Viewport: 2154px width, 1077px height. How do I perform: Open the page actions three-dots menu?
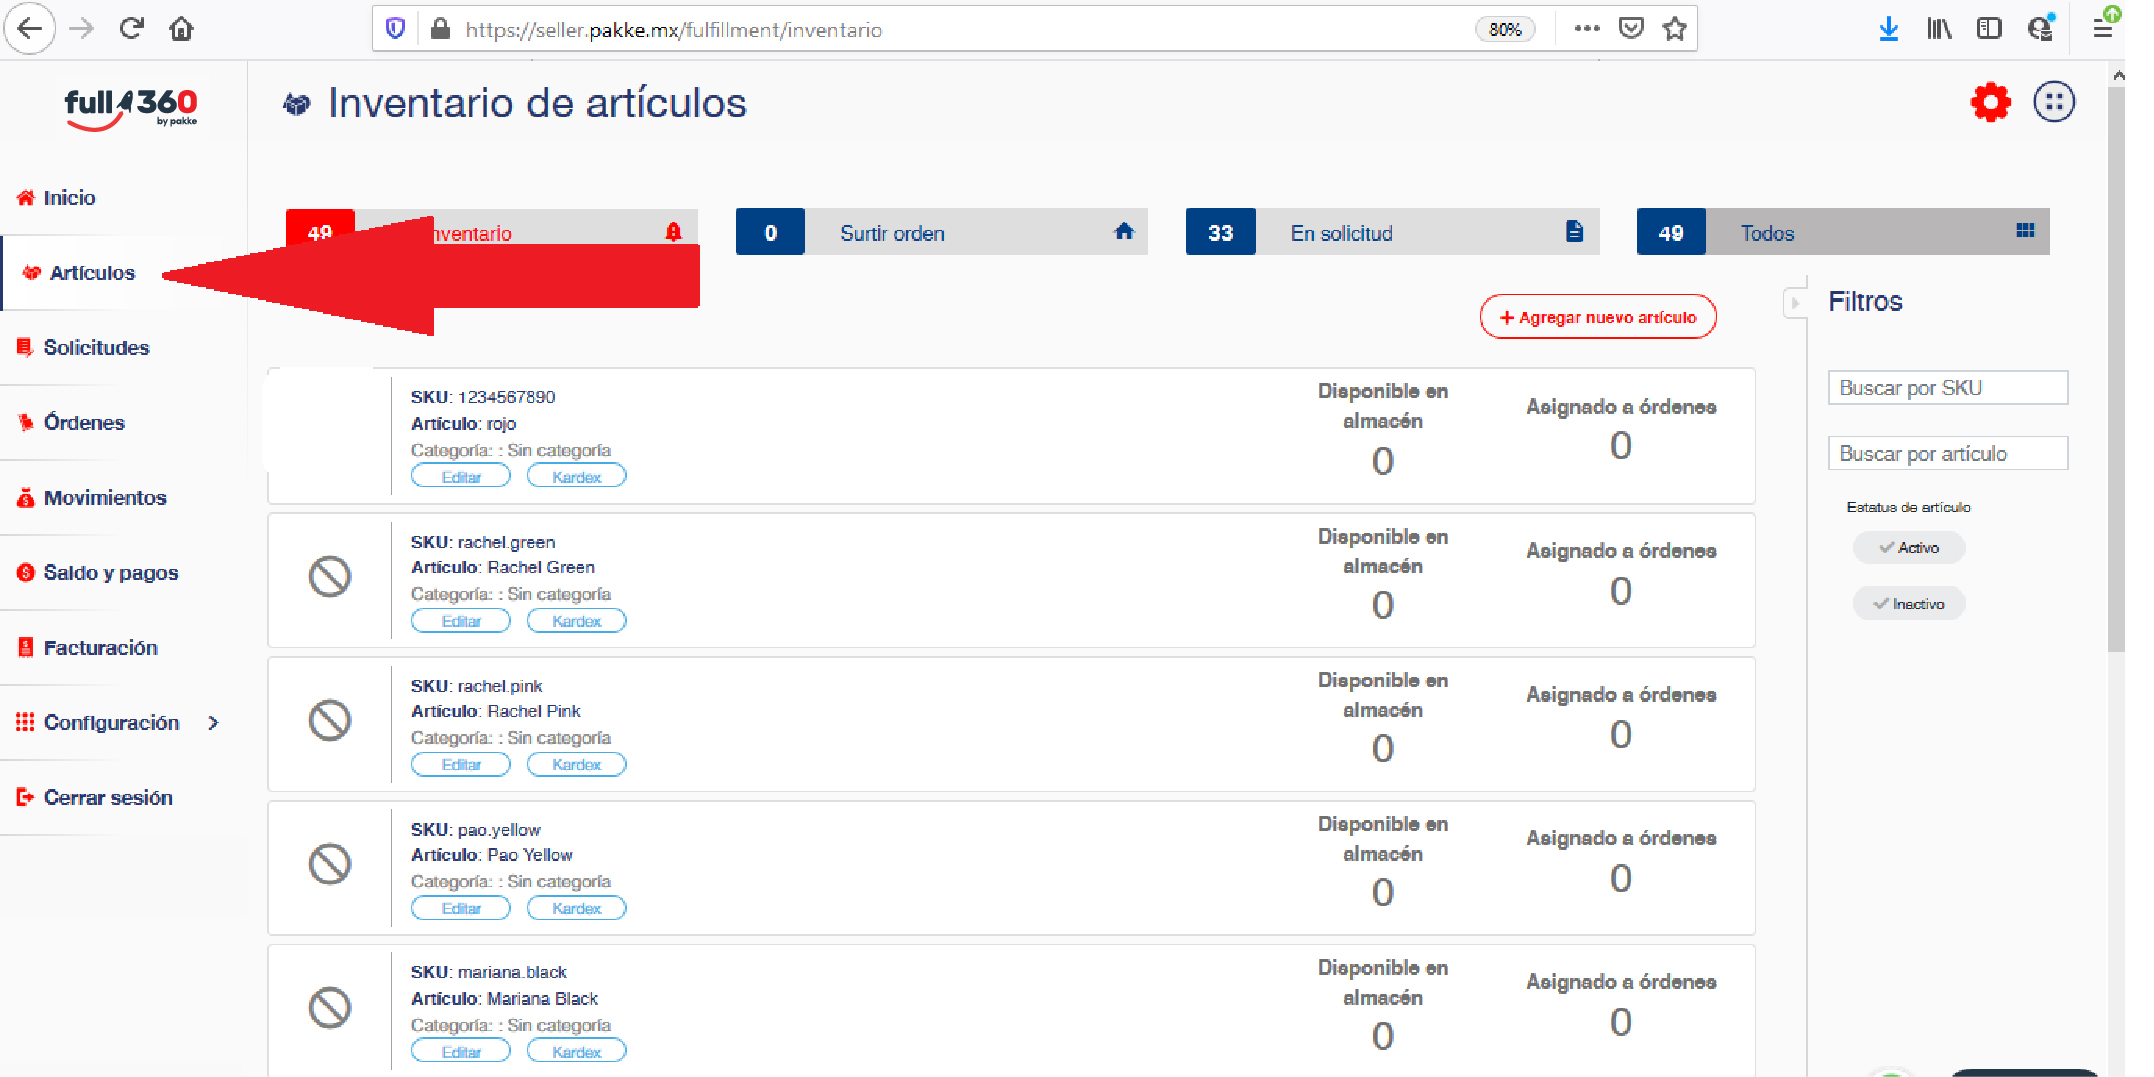(1586, 29)
